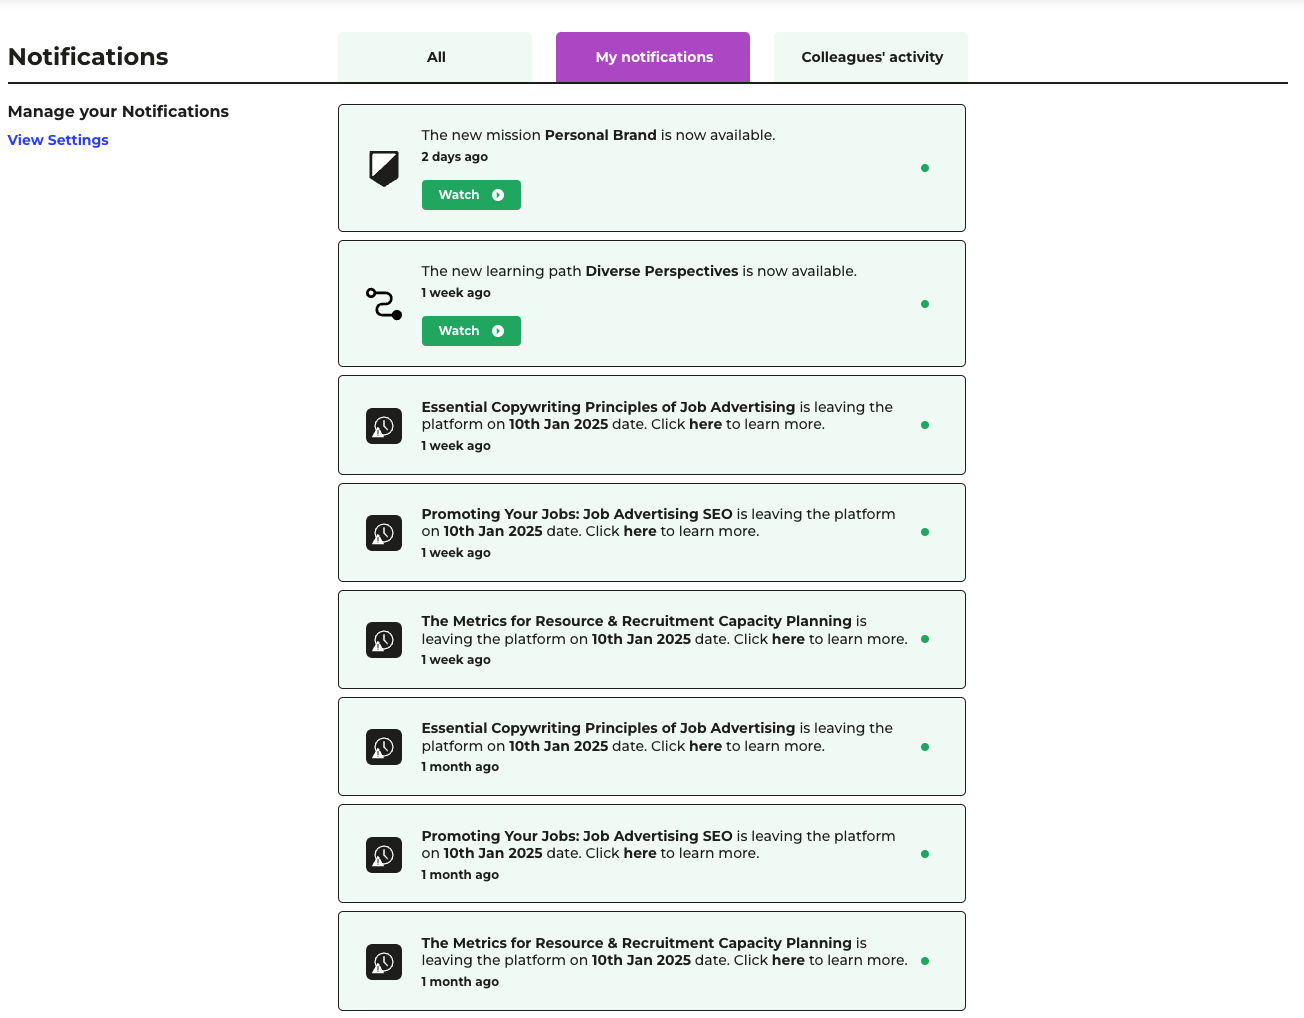1304x1018 pixels.
Task: Click the 'Manage your Notifications' heading
Action: 118,111
